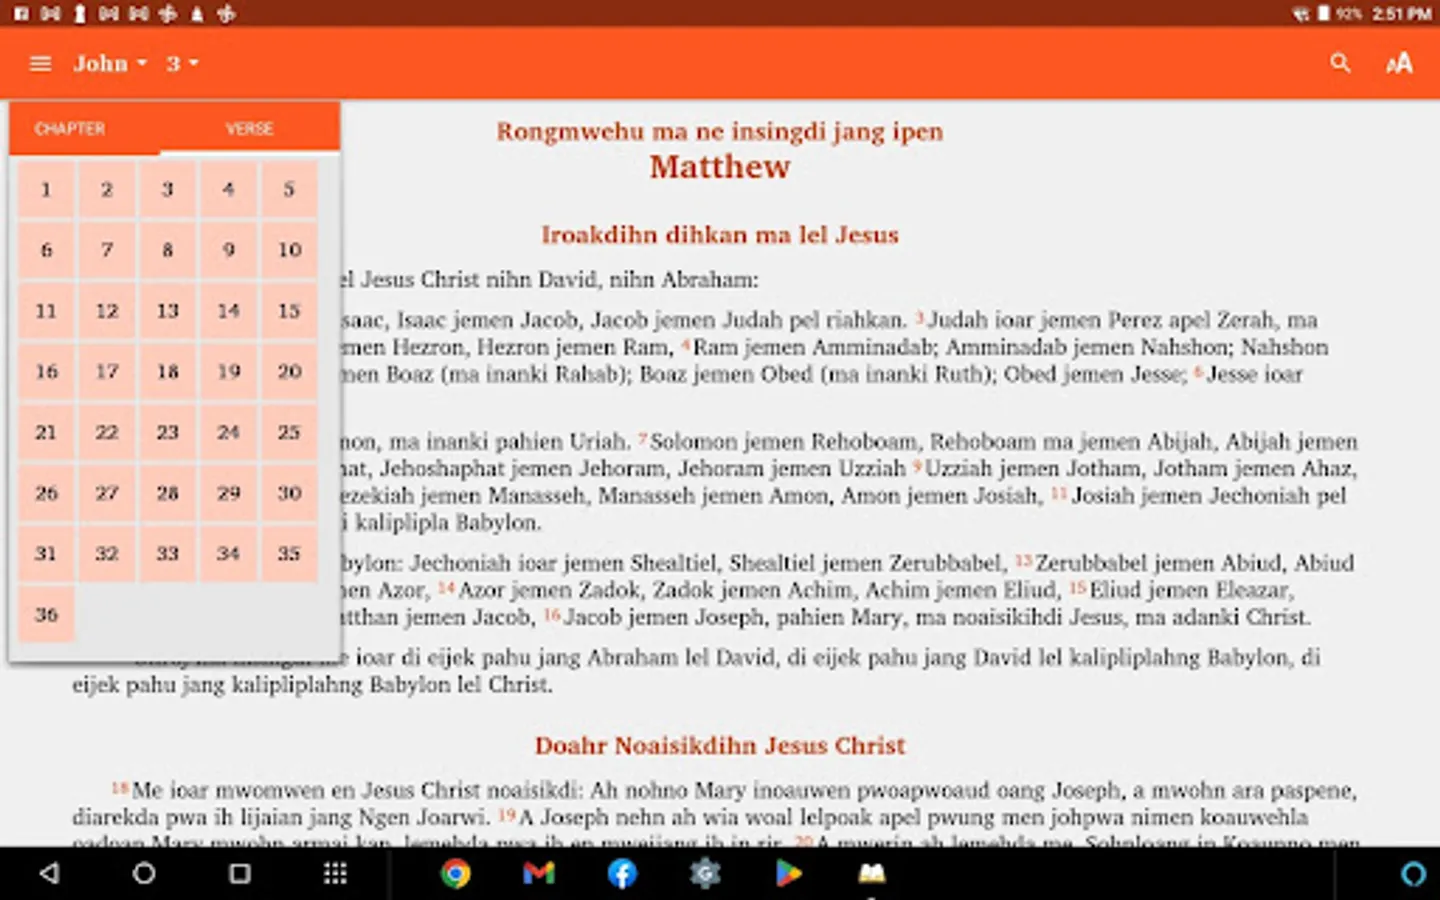Select number 28 in the grid

coord(168,493)
